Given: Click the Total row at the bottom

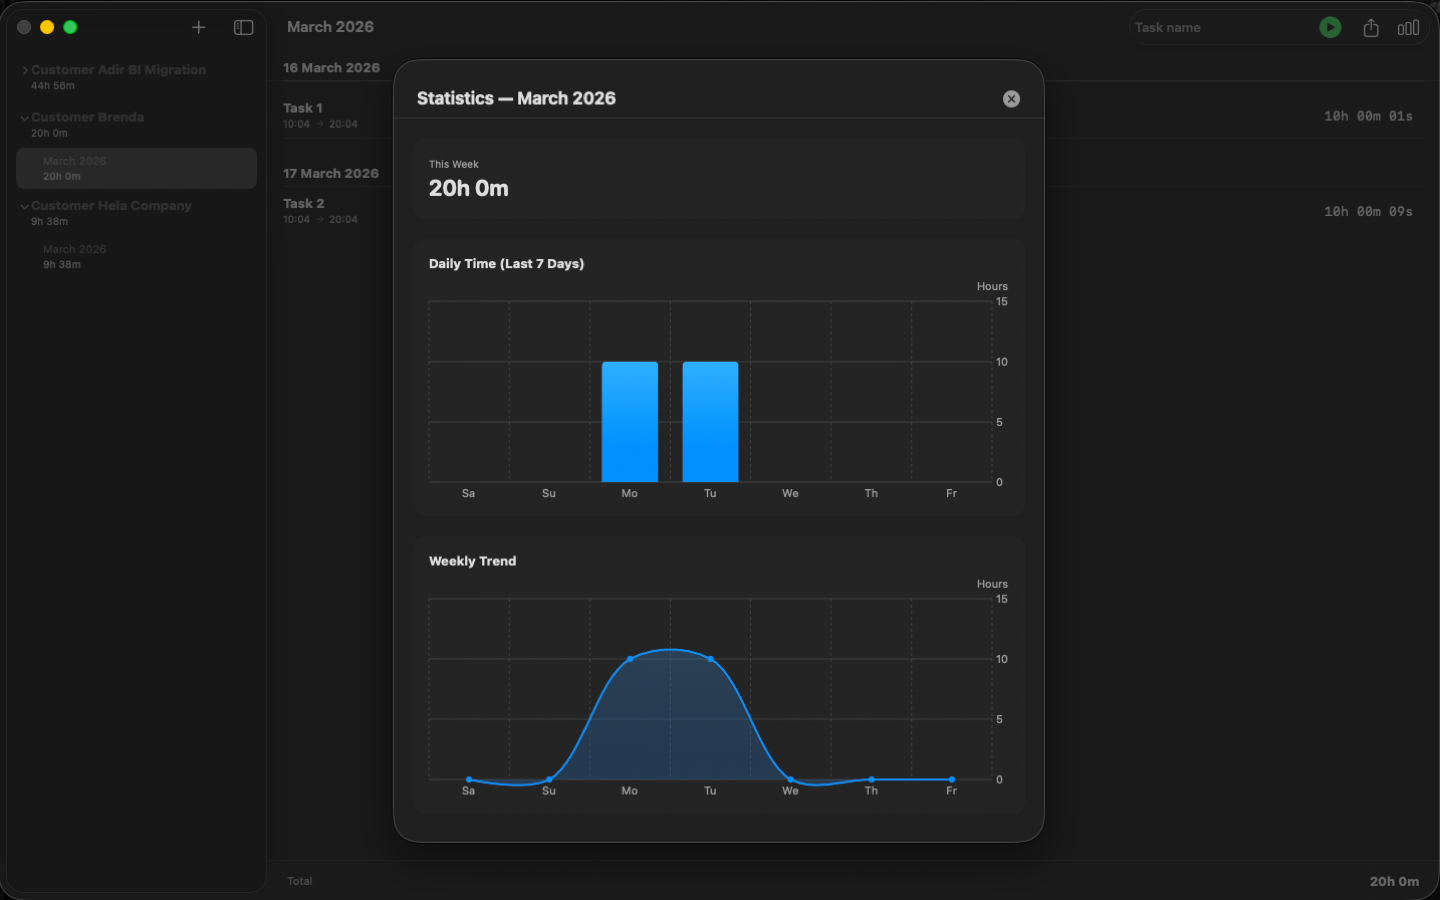Looking at the screenshot, I should click(x=299, y=881).
